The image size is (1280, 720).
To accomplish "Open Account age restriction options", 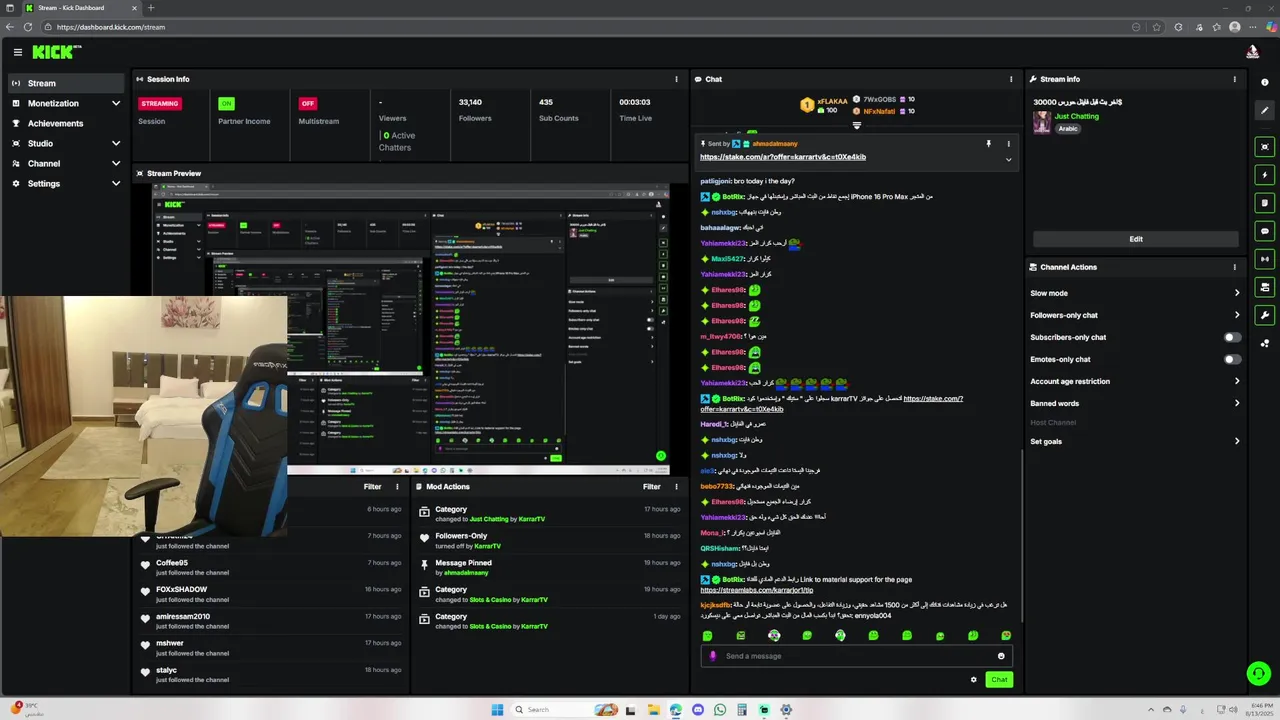I will pos(1135,381).
